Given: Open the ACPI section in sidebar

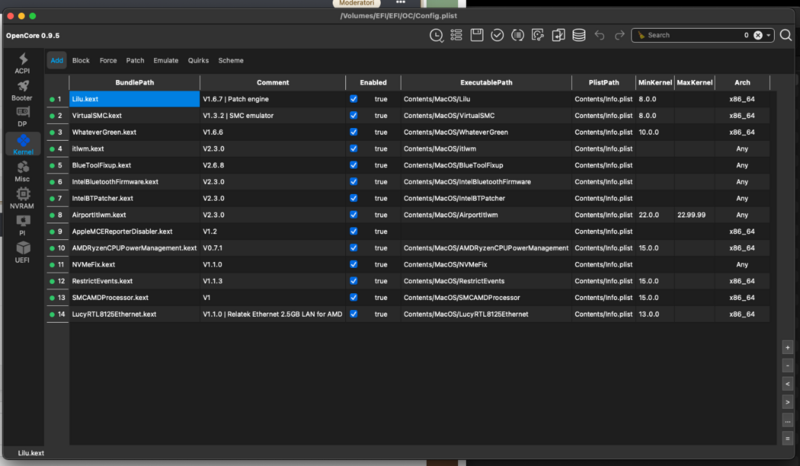Looking at the screenshot, I should coord(22,63).
